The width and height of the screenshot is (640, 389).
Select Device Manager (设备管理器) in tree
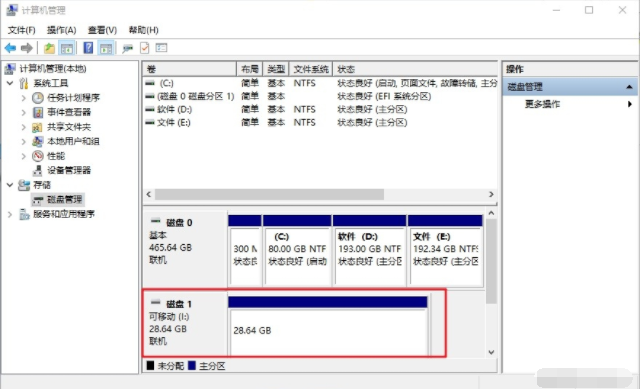69,170
